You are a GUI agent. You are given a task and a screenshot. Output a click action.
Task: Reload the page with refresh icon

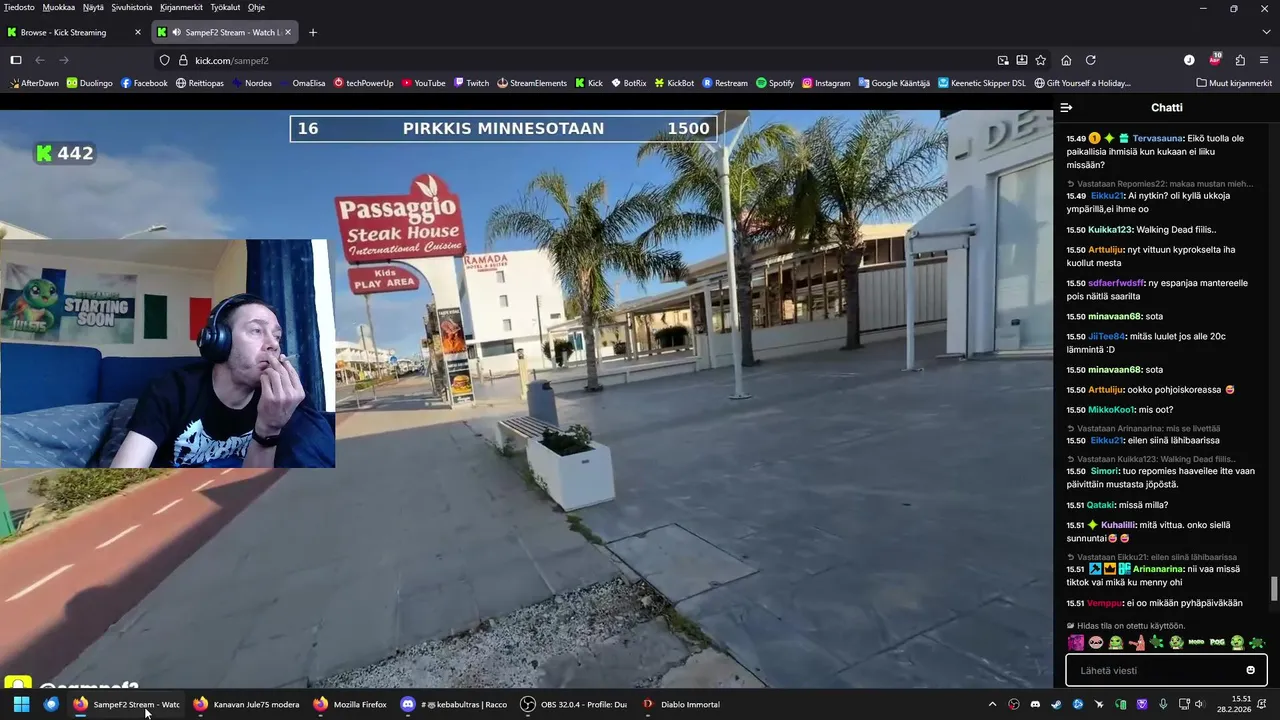pos(1091,60)
